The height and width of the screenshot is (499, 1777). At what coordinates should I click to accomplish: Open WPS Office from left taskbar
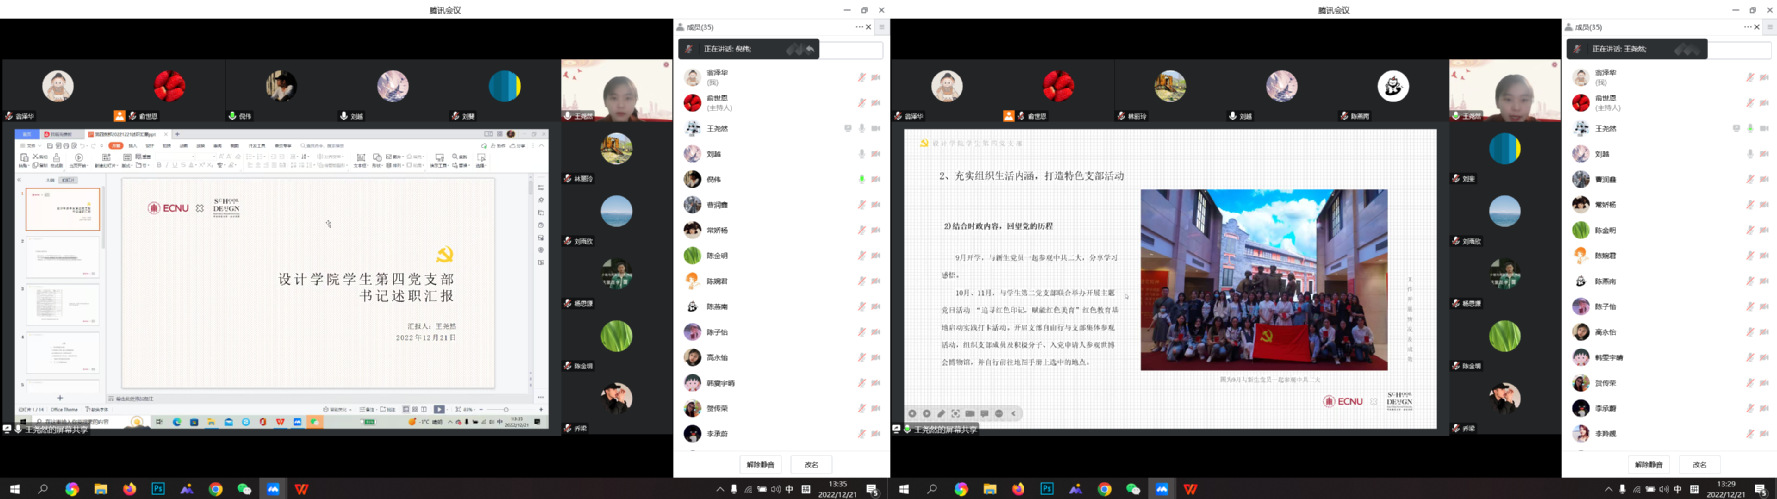(302, 489)
